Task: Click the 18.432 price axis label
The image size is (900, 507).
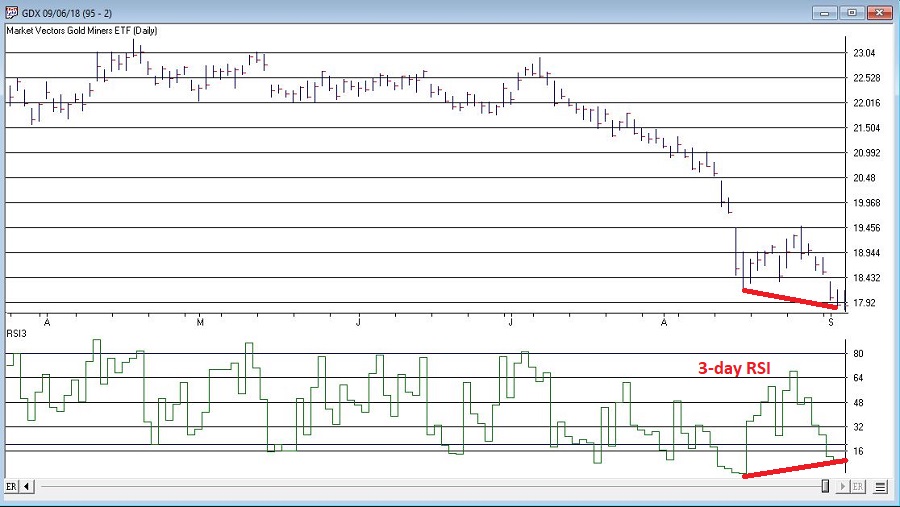Action: [866, 278]
